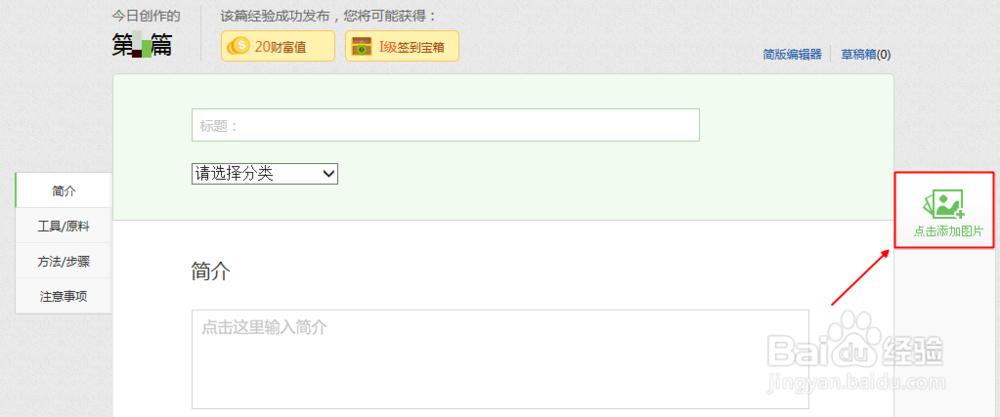Click the 20财富值 reward text

coord(281,47)
